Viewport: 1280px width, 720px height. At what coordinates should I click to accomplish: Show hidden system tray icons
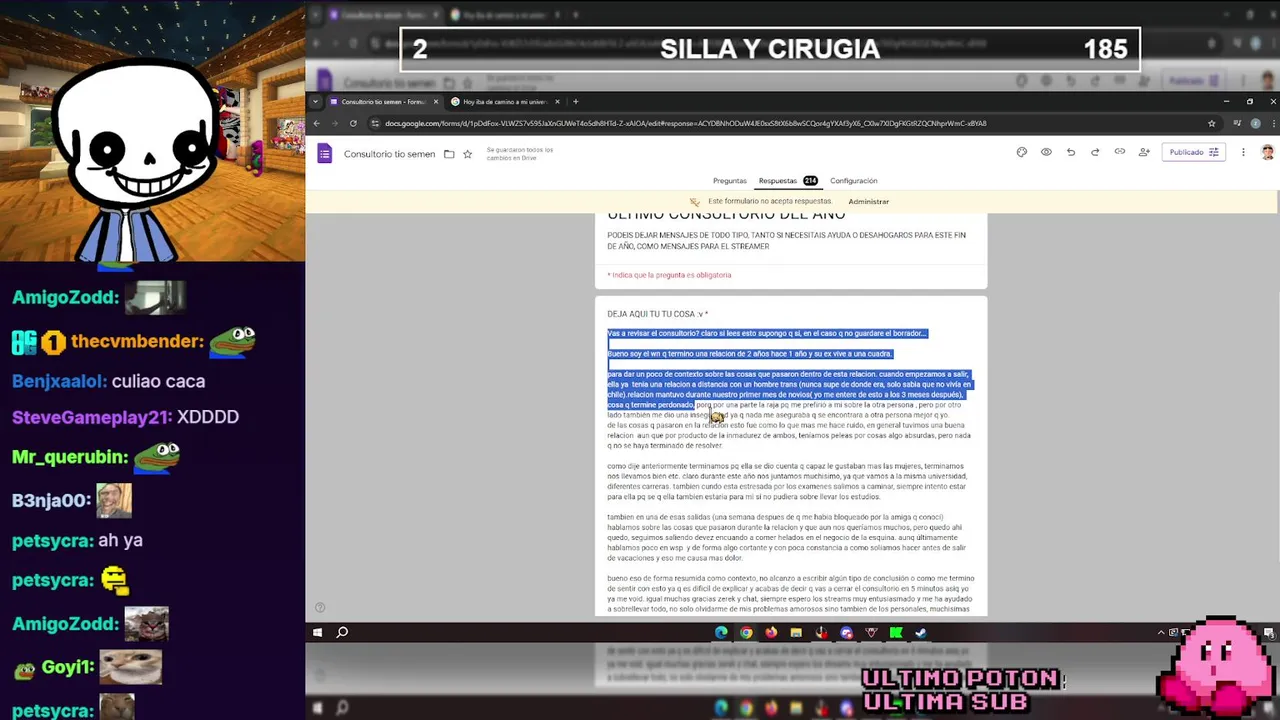click(1161, 632)
